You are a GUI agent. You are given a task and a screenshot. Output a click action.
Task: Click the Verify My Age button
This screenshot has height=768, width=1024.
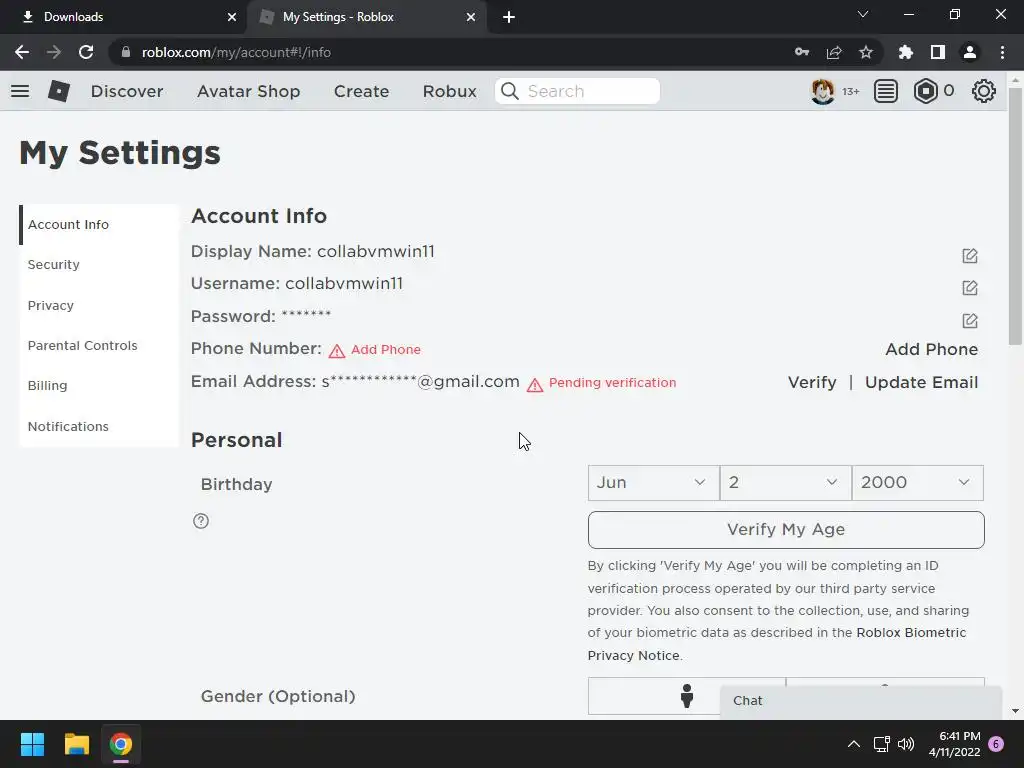coord(786,530)
